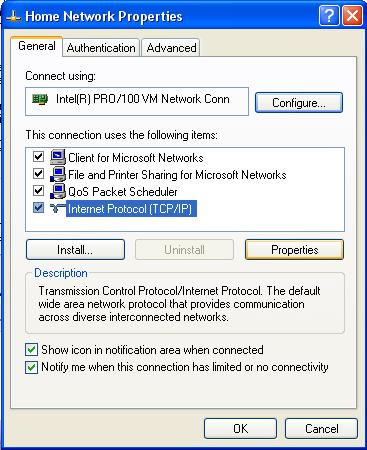The width and height of the screenshot is (367, 450).
Task: Click the QoS Packet Scheduler icon
Action: tap(58, 191)
